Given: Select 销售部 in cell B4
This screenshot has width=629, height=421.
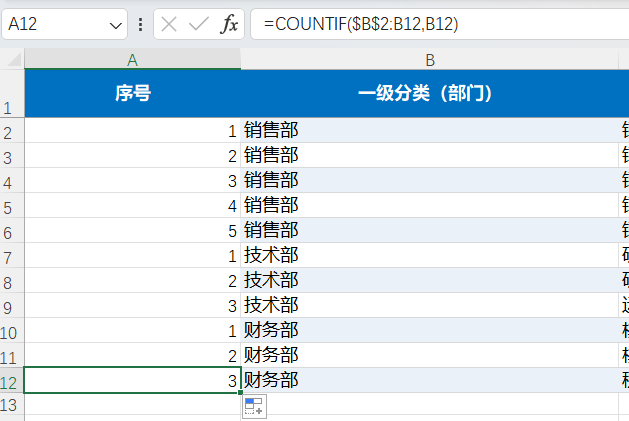Looking at the screenshot, I should coord(430,180).
